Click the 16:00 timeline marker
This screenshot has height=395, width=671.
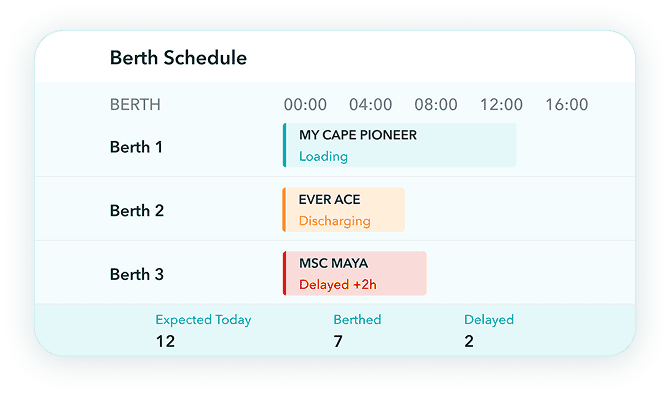tap(567, 104)
